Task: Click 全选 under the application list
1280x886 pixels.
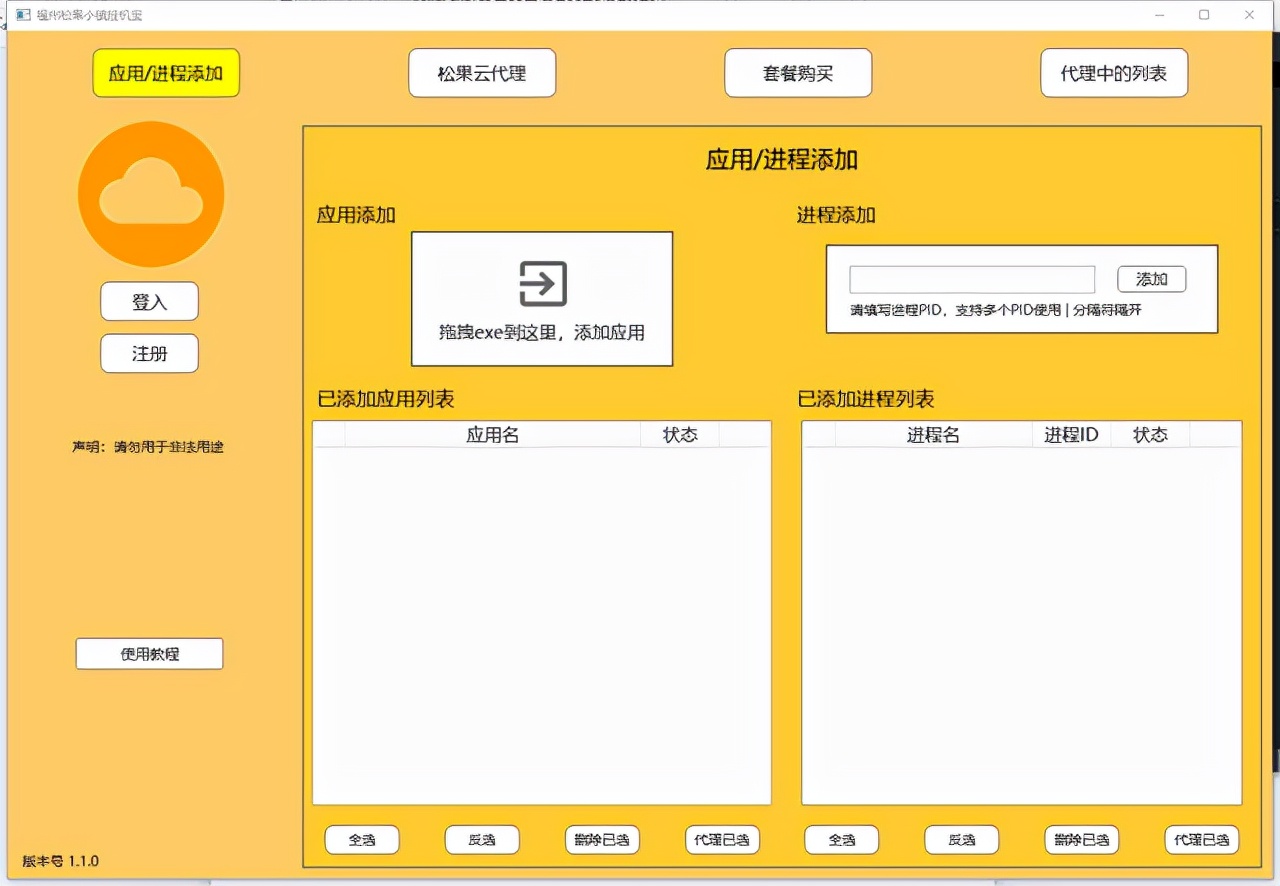Action: [x=362, y=840]
